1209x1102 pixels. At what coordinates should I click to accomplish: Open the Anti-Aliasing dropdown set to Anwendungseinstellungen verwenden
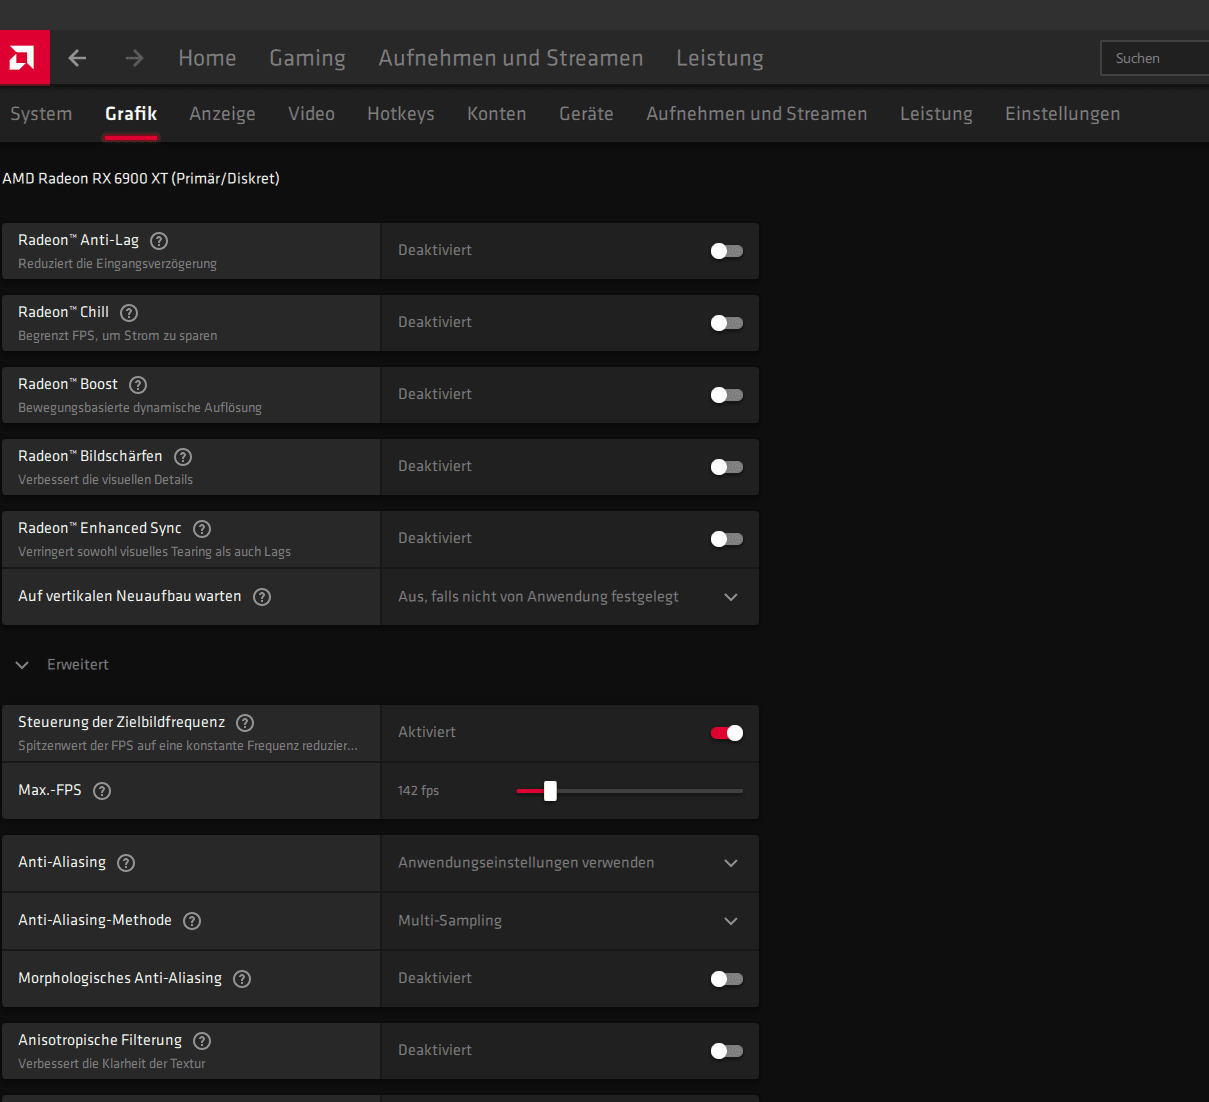tap(569, 863)
